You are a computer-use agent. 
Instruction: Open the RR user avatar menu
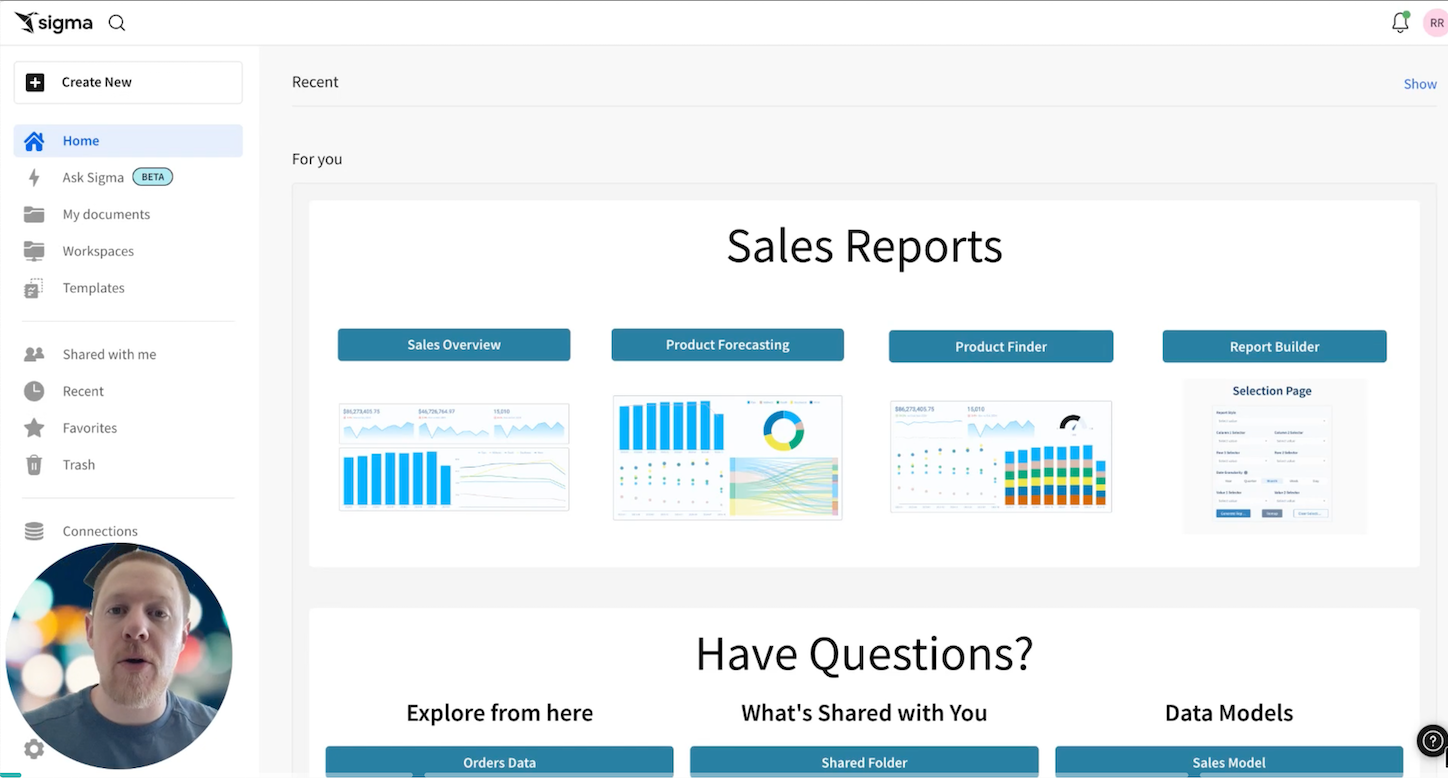1435,23
